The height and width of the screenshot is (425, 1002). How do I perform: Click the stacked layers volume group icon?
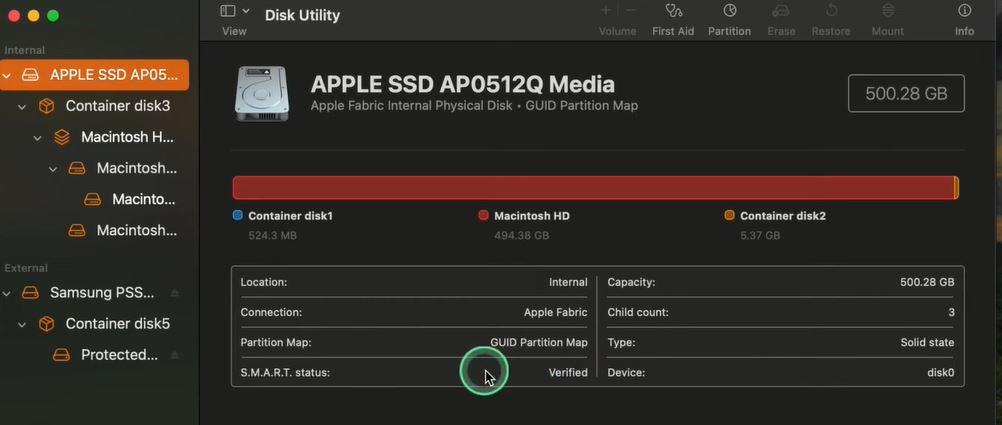(x=62, y=137)
